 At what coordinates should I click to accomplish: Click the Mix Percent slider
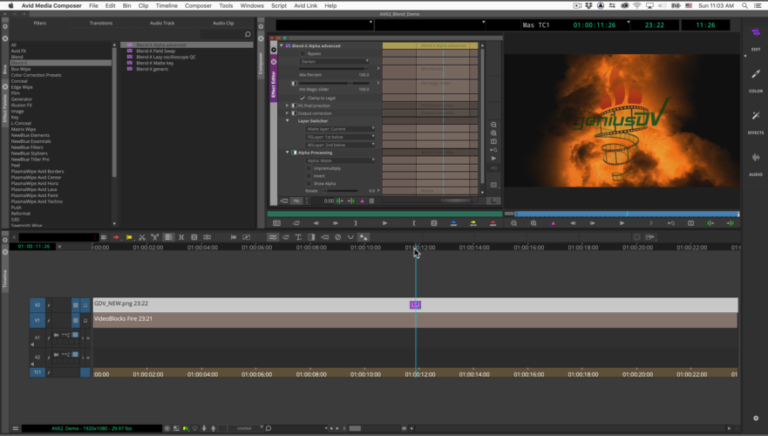(x=333, y=69)
